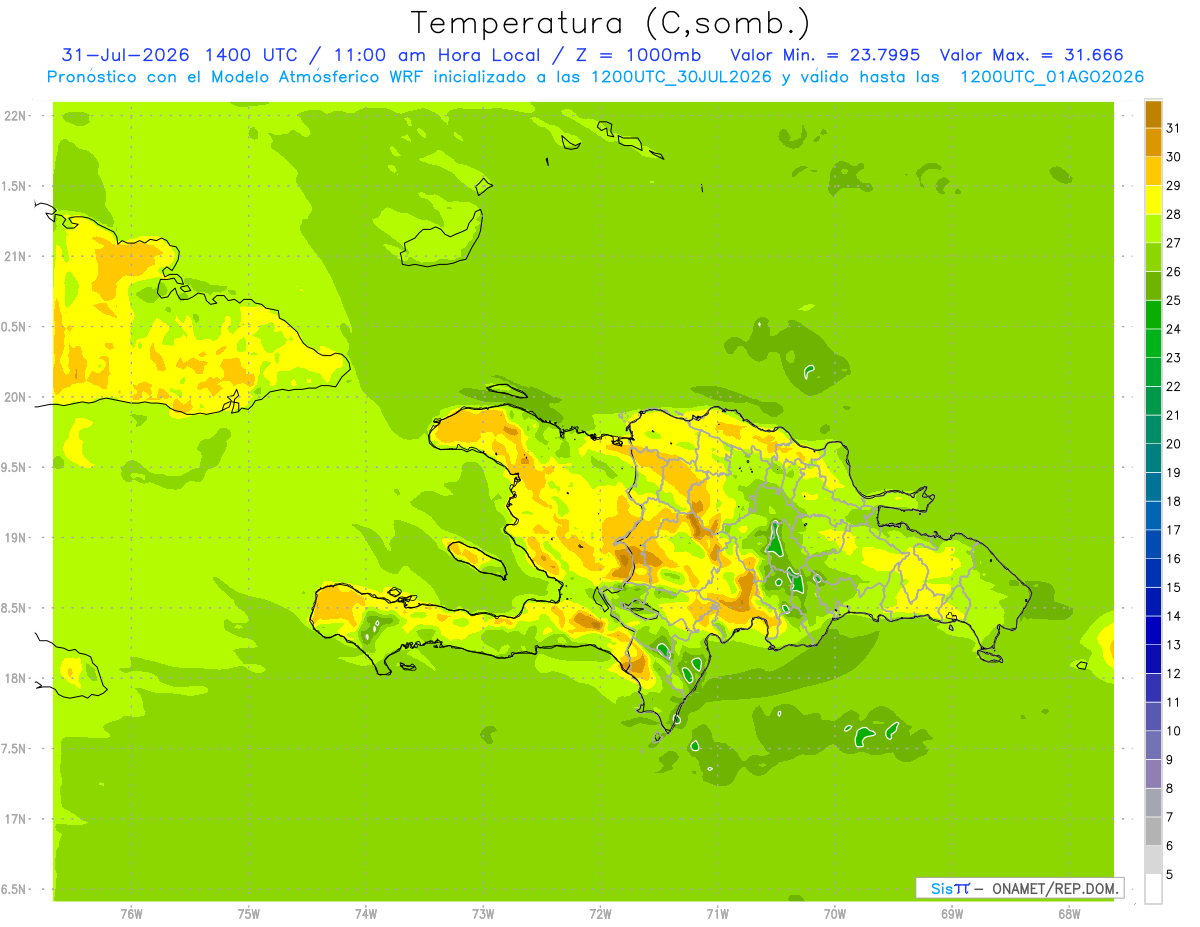The height and width of the screenshot is (927, 1200).
Task: Click the legend value label "10"
Action: click(1174, 731)
